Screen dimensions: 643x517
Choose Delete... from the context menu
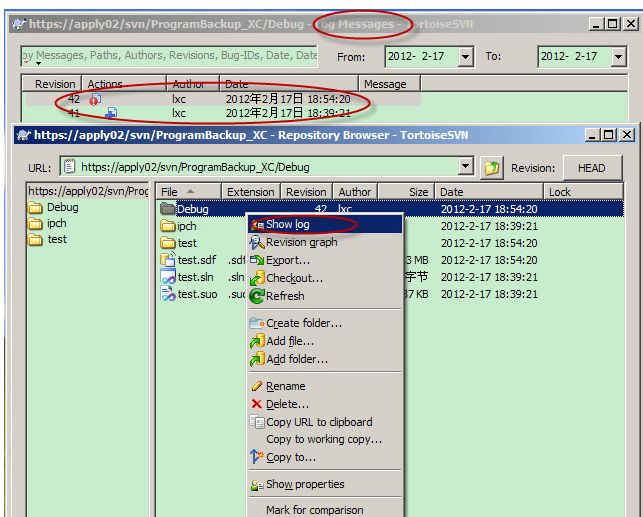(x=287, y=404)
